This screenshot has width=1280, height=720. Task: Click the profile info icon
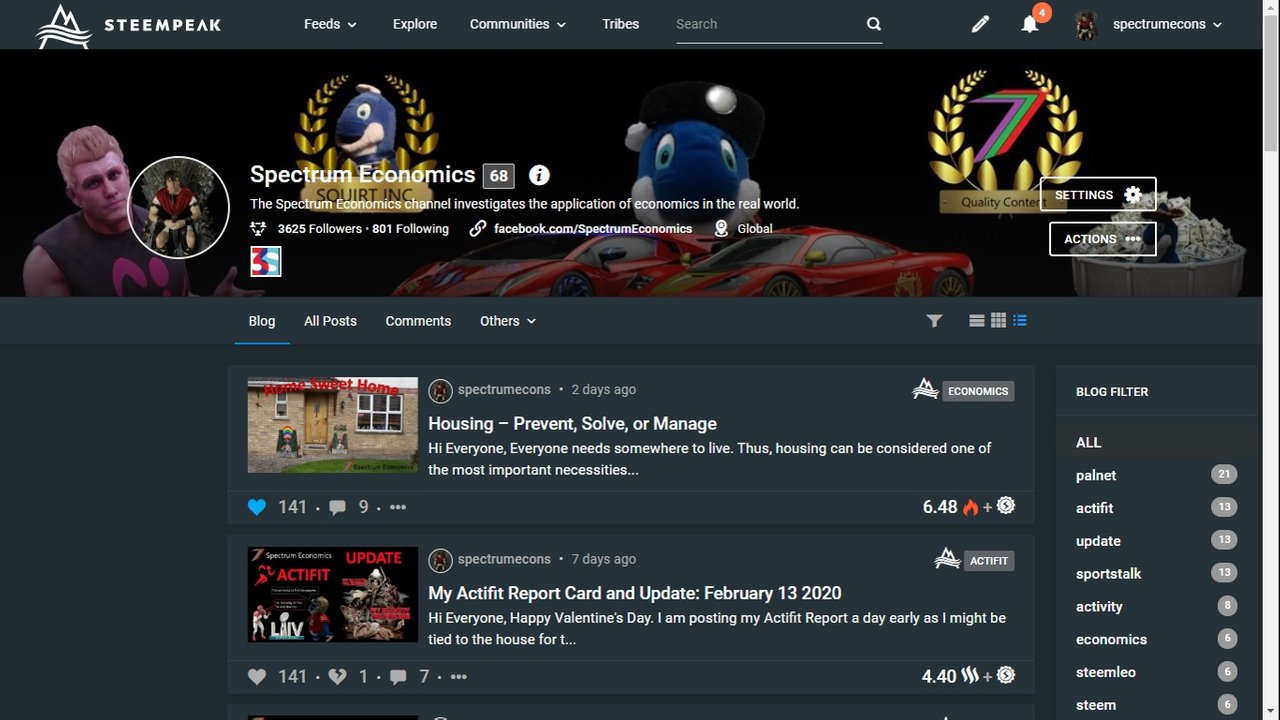539,175
